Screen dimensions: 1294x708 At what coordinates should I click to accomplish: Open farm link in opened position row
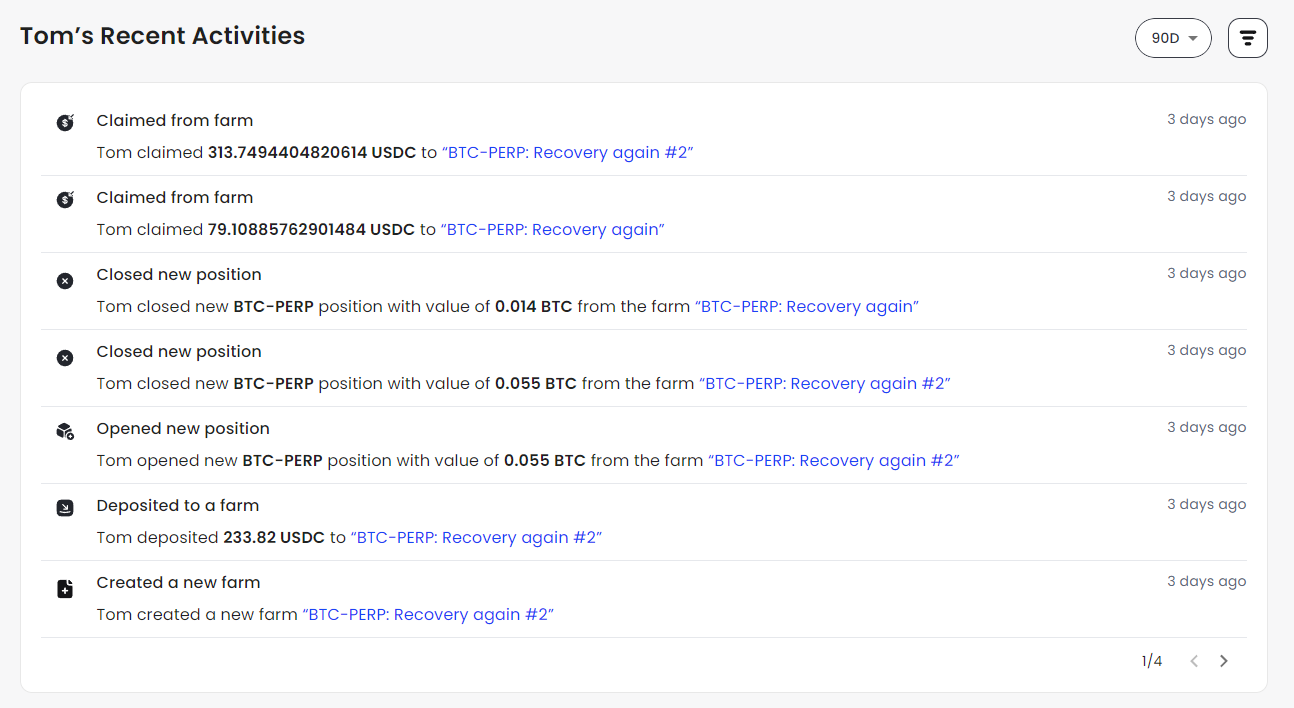coord(834,461)
